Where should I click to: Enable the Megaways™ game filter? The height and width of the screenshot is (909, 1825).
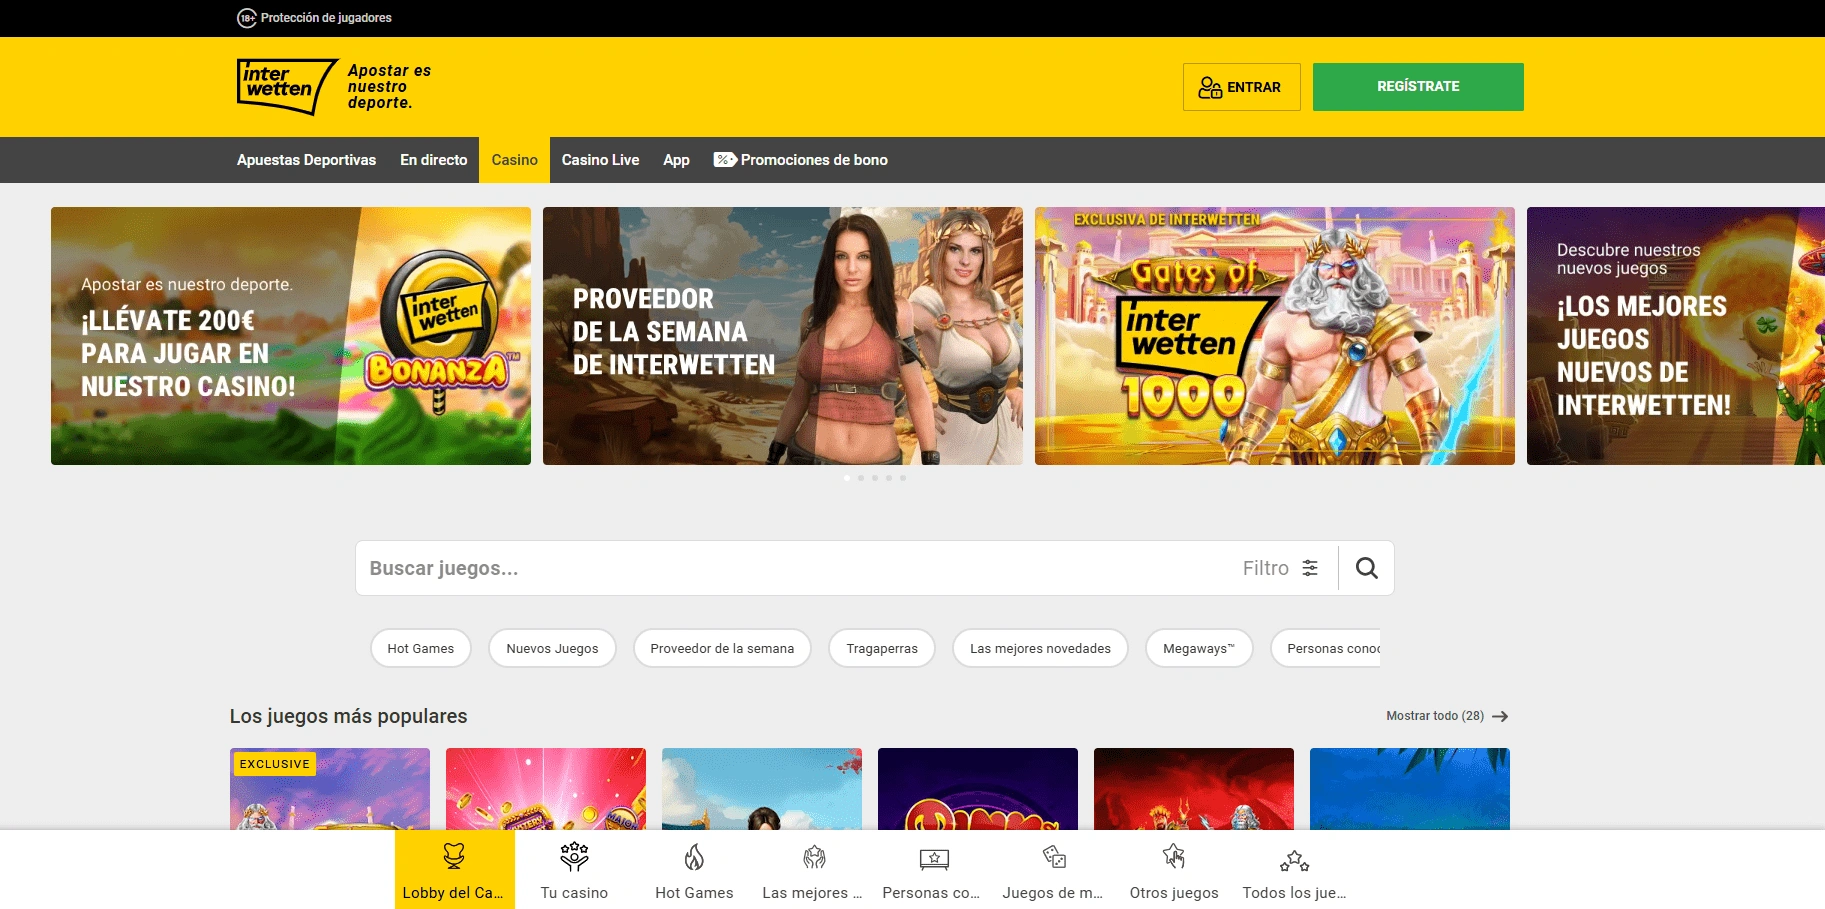1198,648
